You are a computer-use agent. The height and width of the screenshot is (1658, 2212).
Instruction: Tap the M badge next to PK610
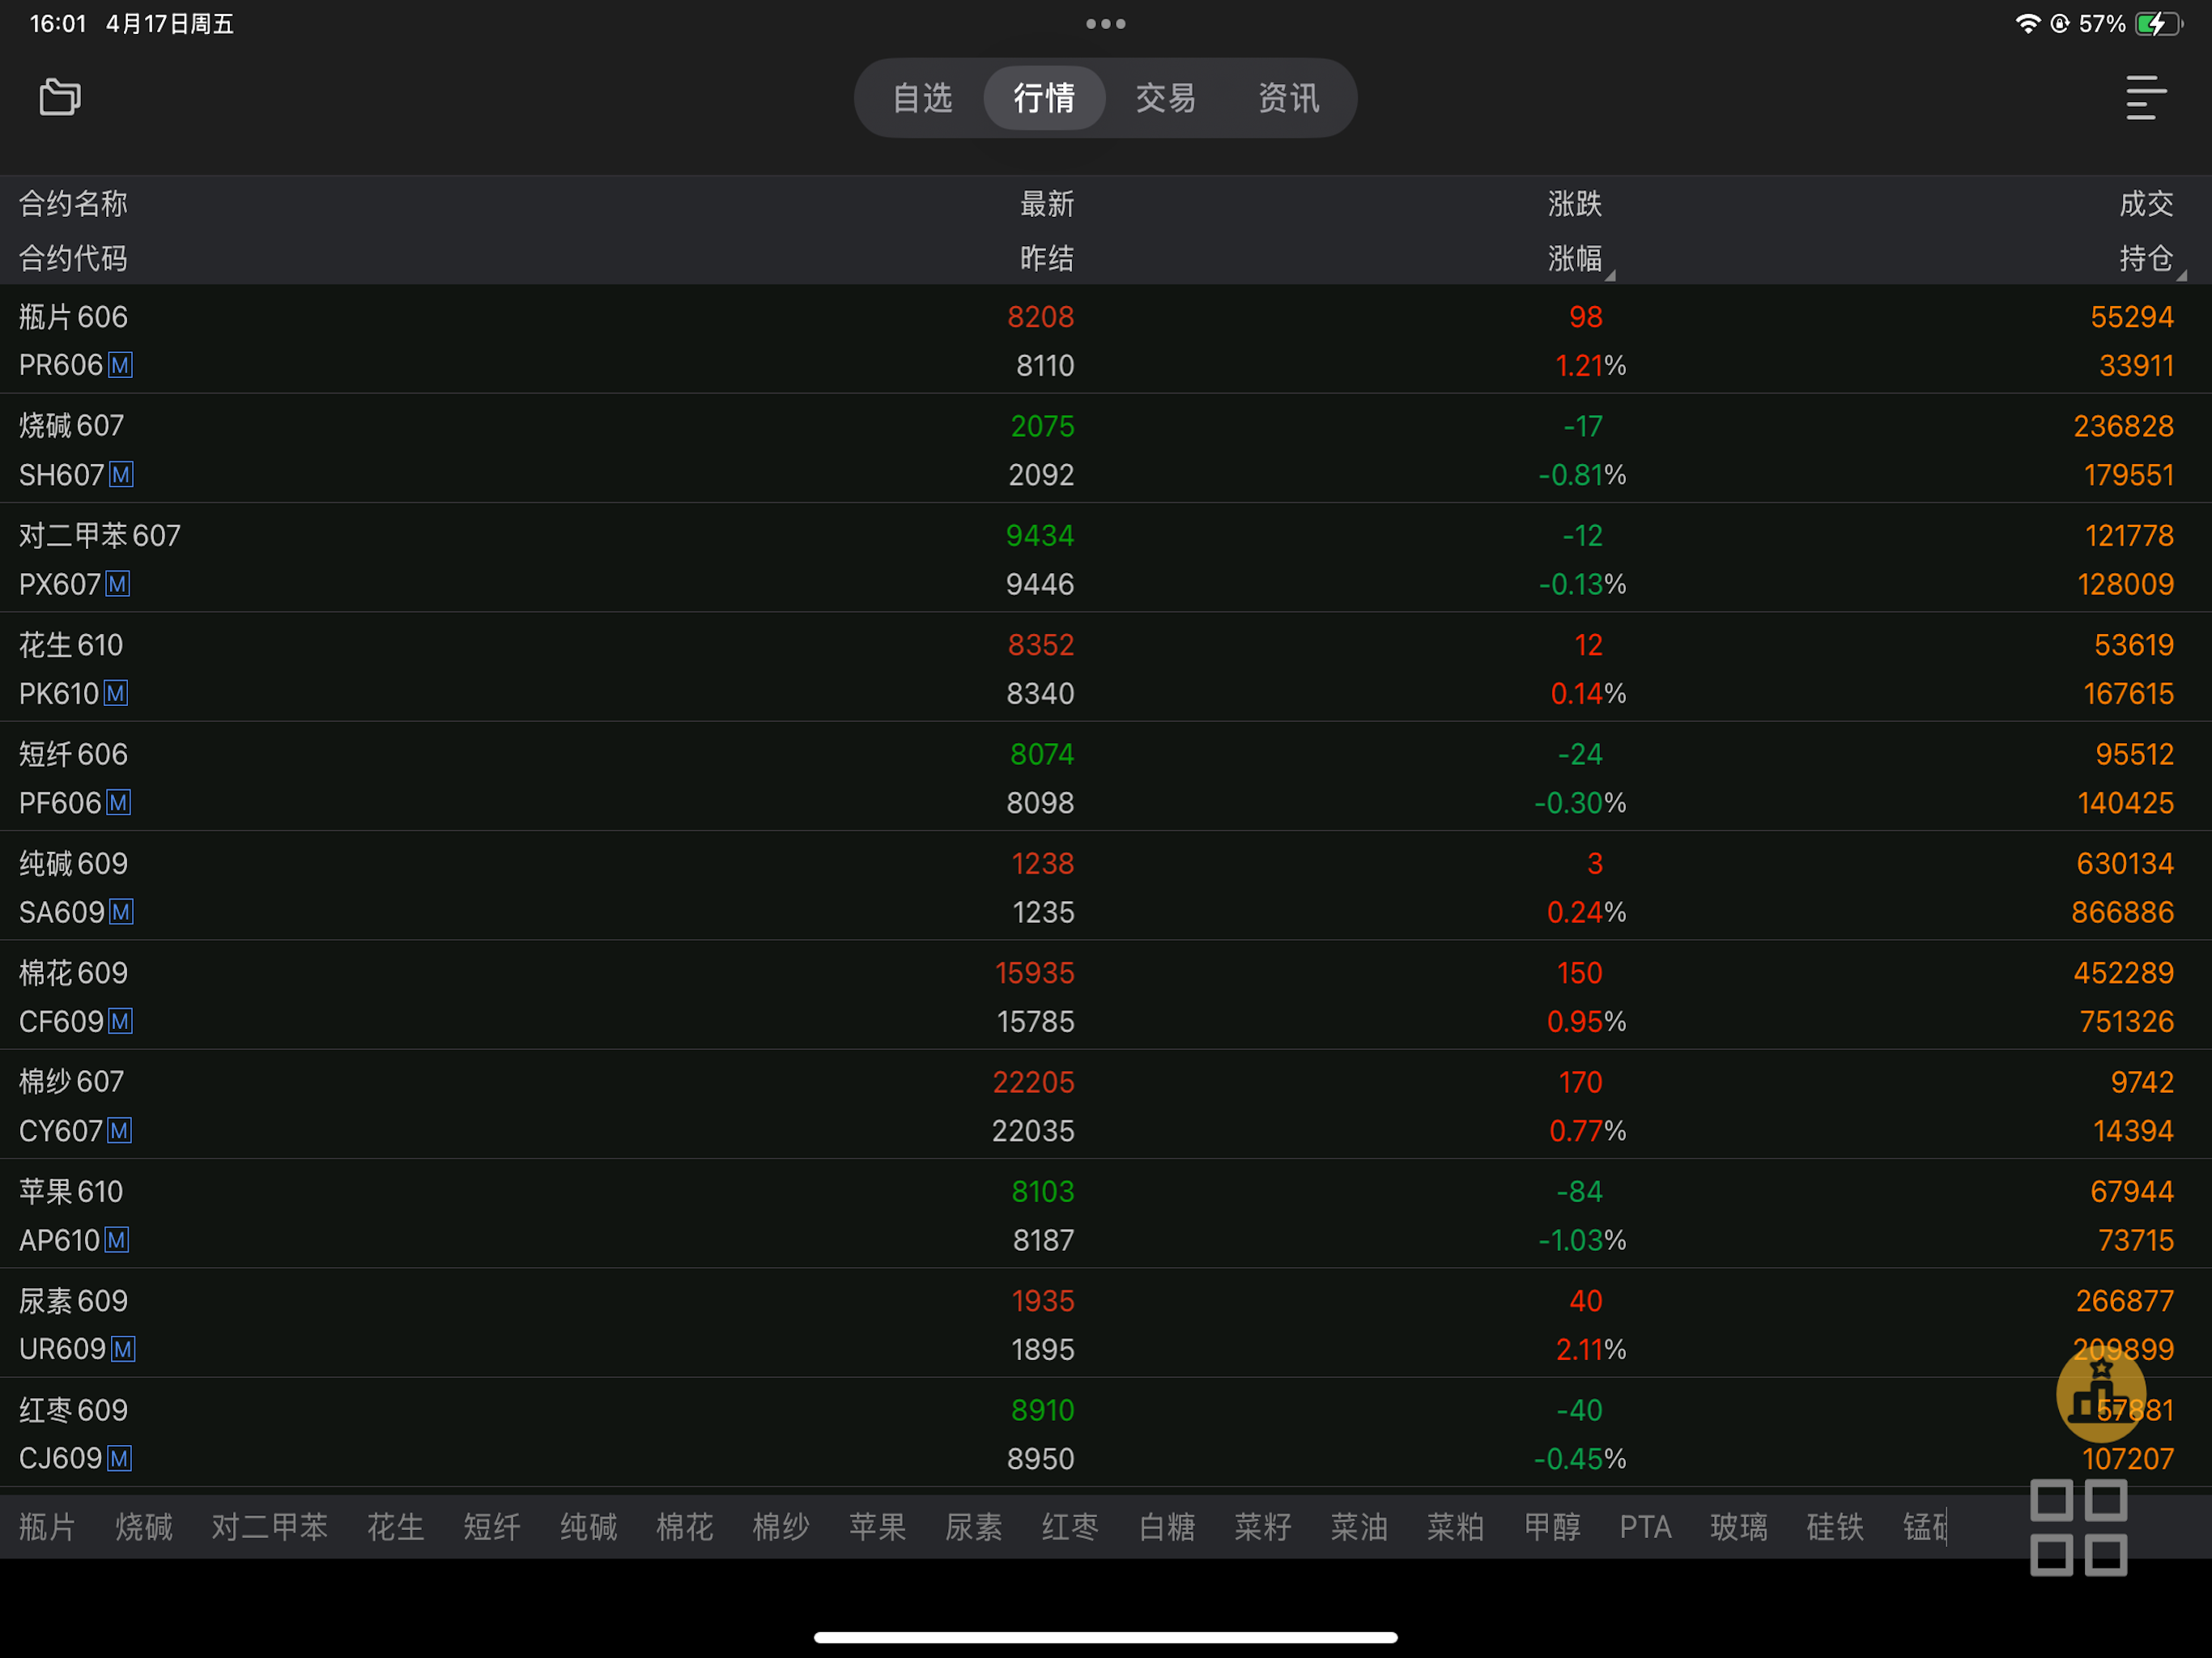(116, 693)
